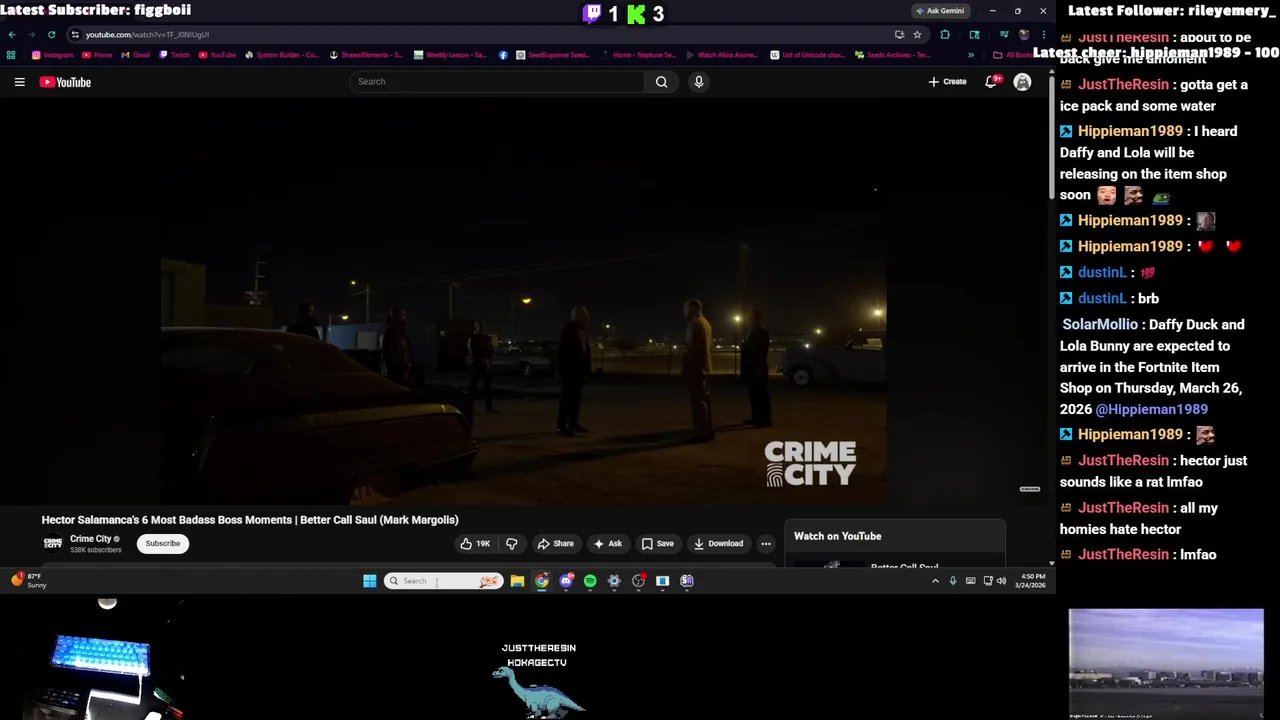The image size is (1280, 720).
Task: Open Chrome three-dot menu
Action: tap(1043, 35)
